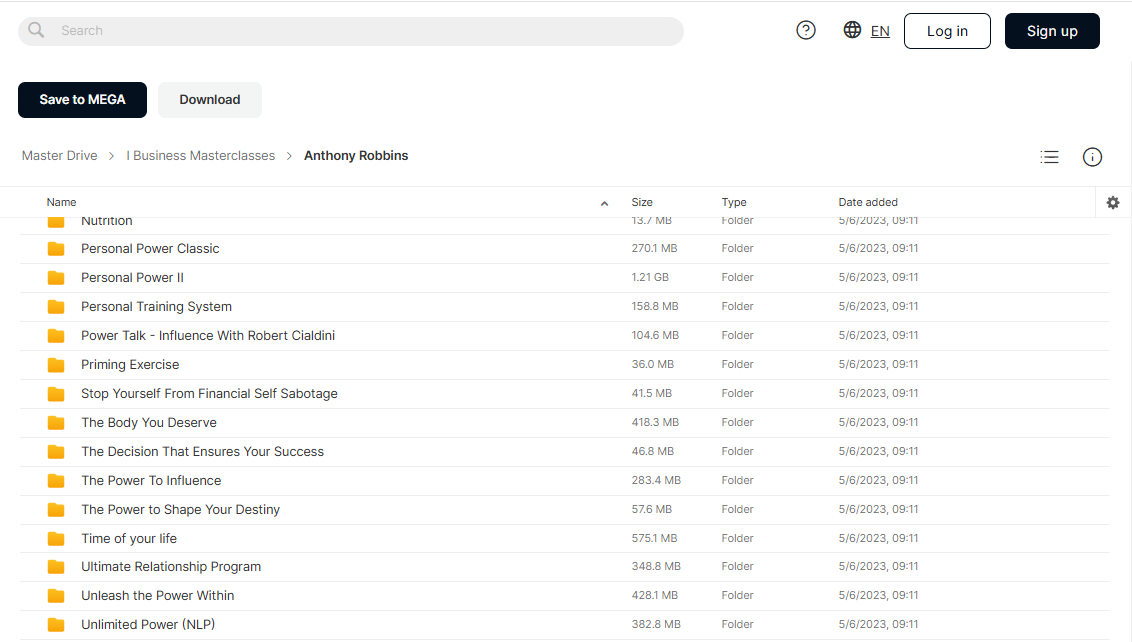
Task: Select Unleash the Power Within folder name
Action: (157, 596)
